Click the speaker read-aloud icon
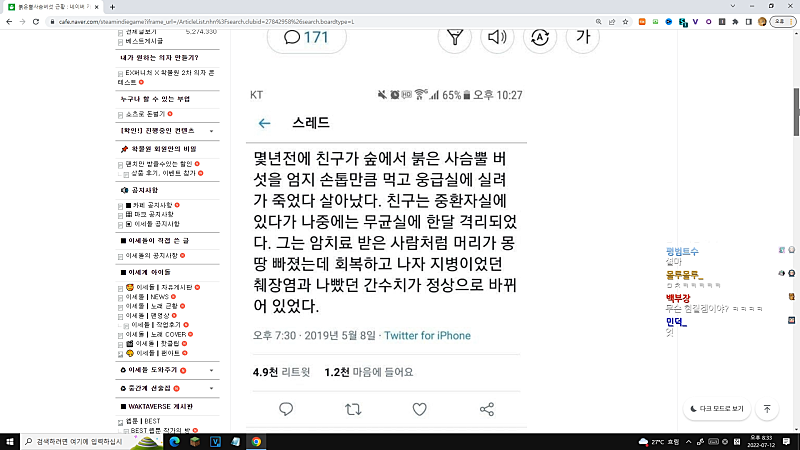The width and height of the screenshot is (800, 450). tap(497, 37)
